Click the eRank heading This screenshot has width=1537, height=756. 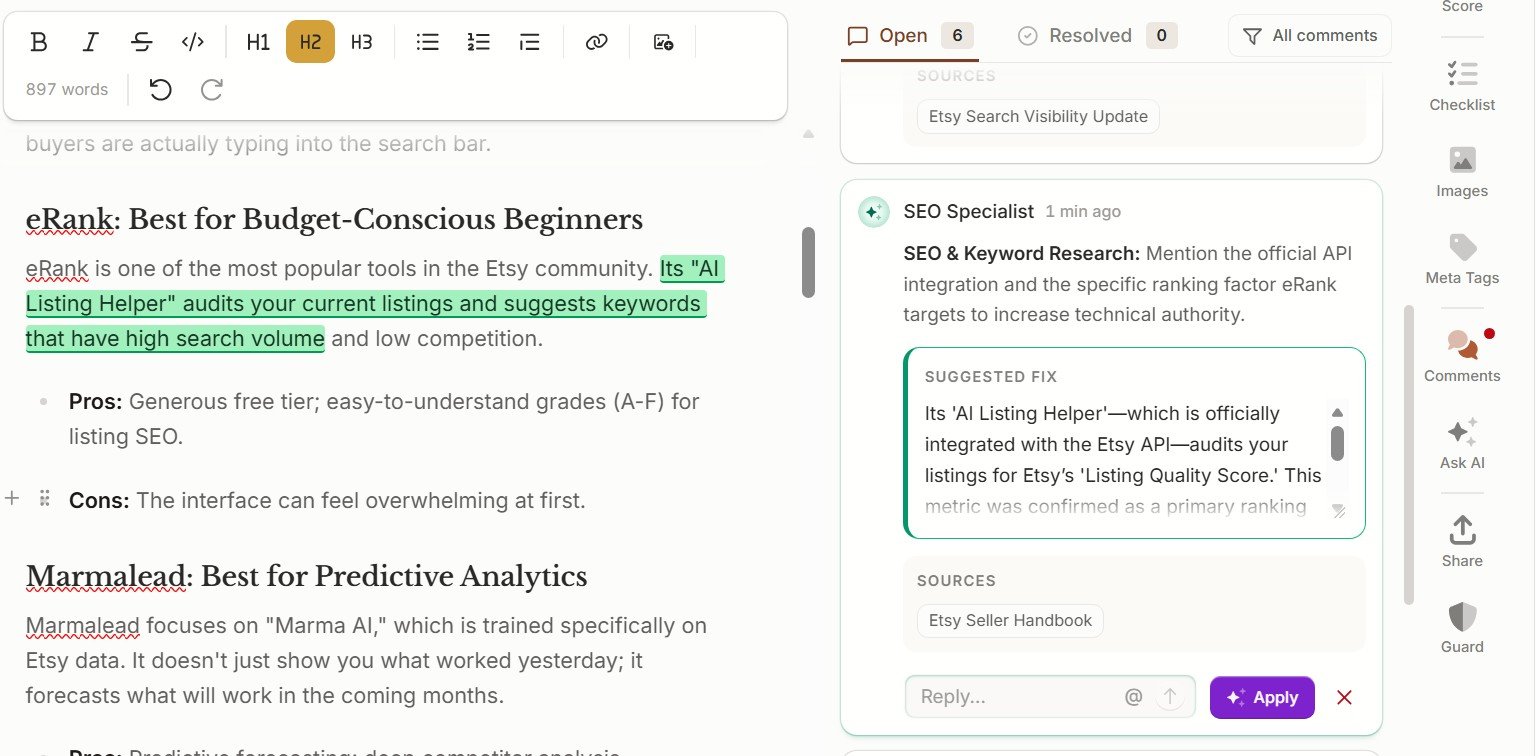(334, 219)
